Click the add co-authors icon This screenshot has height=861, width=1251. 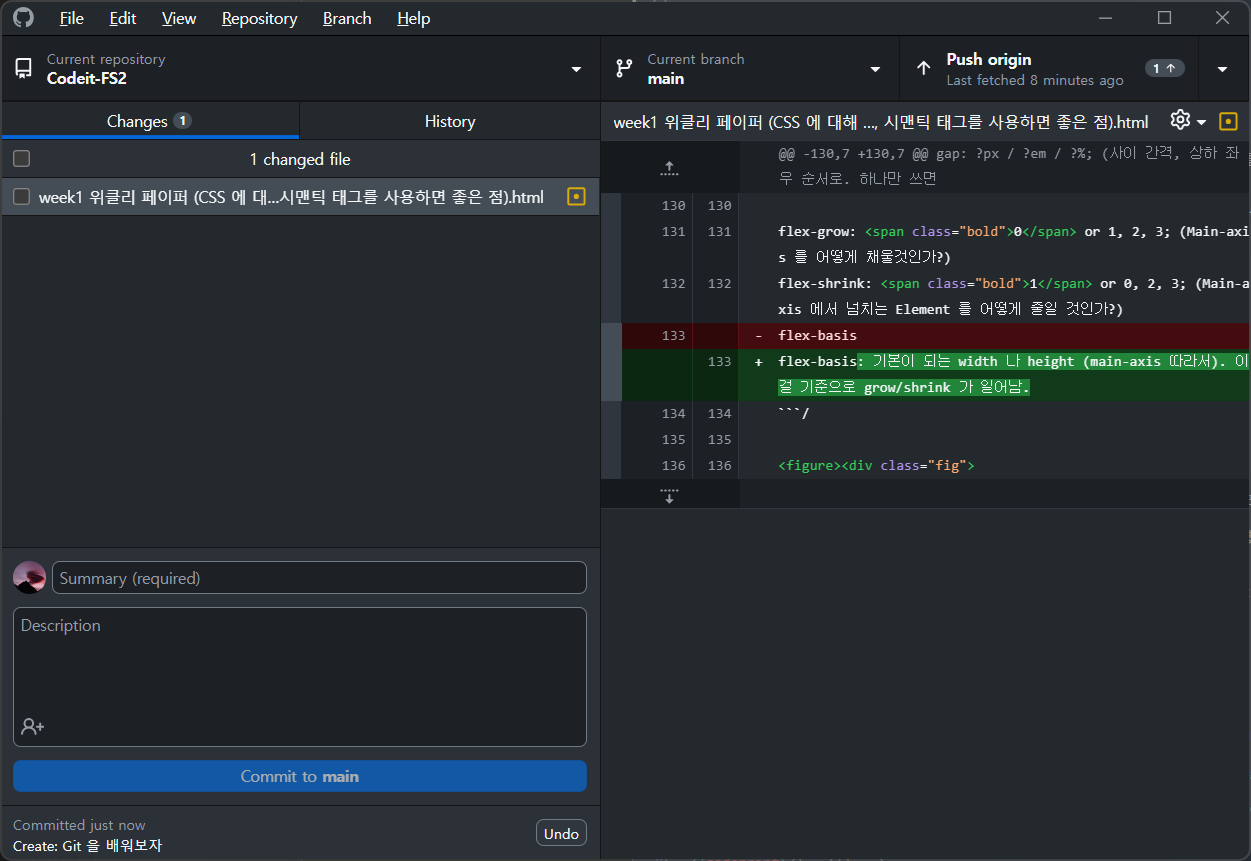click(x=33, y=727)
